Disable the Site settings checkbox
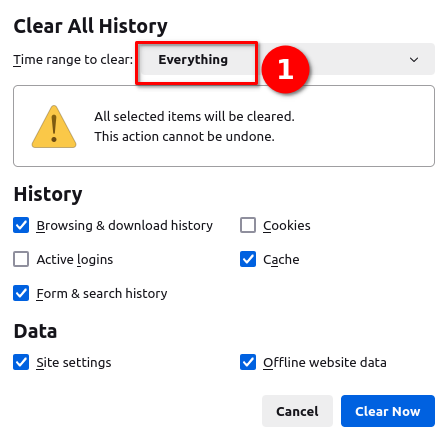This screenshot has height=439, width=446. 21,362
